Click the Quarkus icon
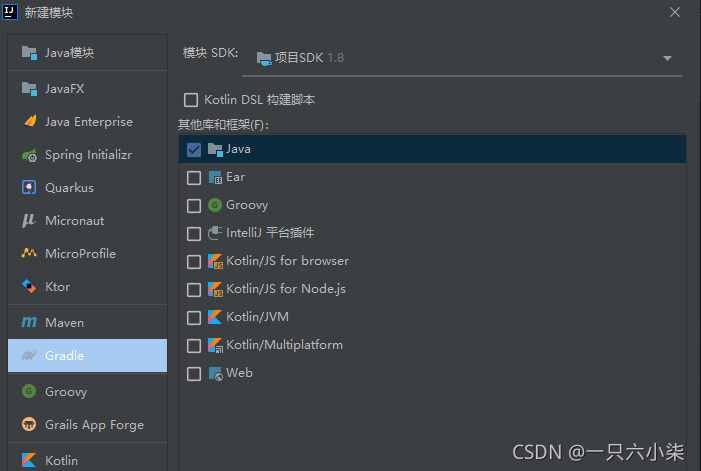This screenshot has height=471, width=701. (29, 187)
